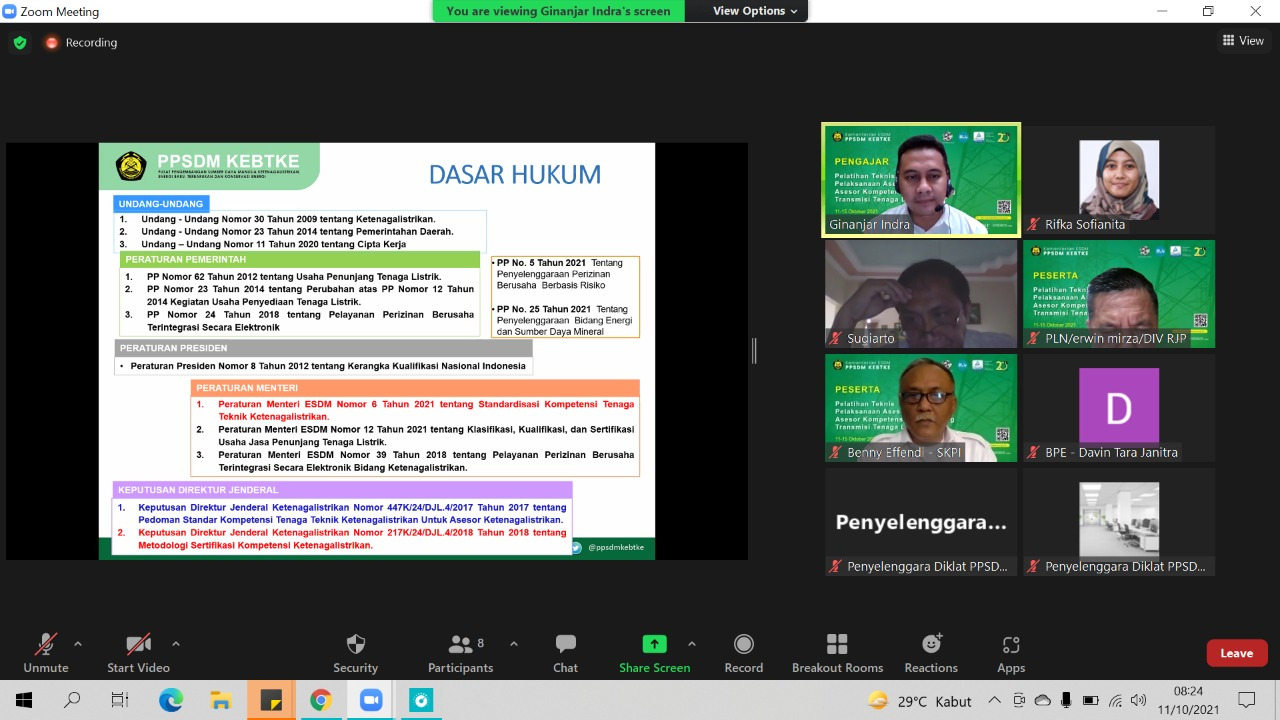This screenshot has width=1280, height=720.
Task: Click the green encryption shield icon
Action: (x=19, y=43)
